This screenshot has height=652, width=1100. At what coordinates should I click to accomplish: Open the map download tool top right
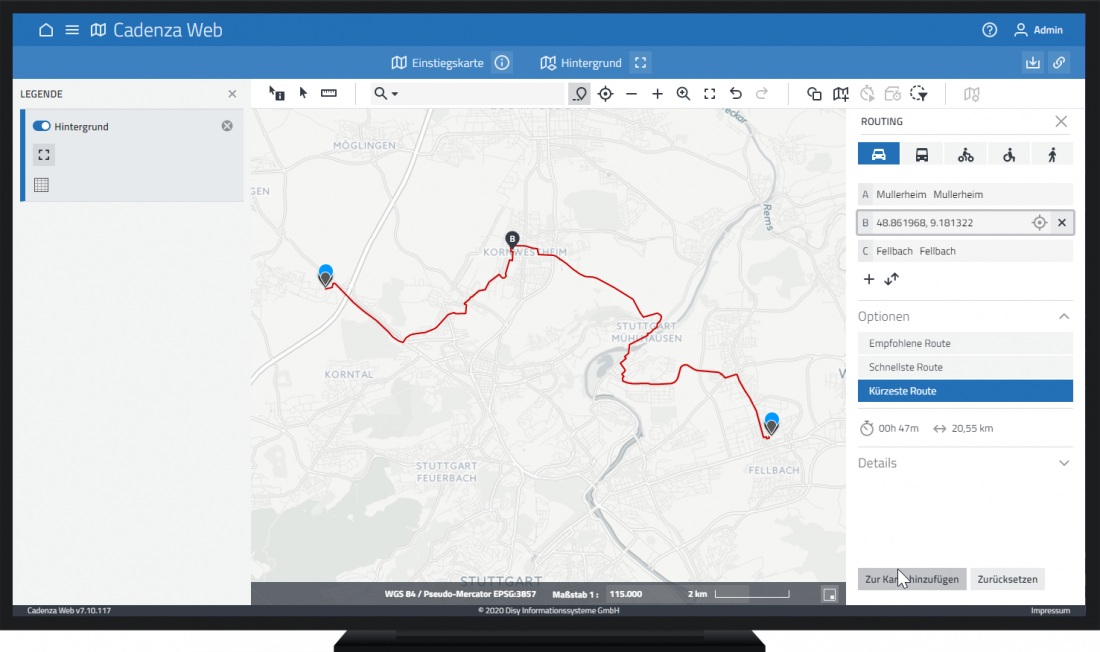(x=1032, y=62)
